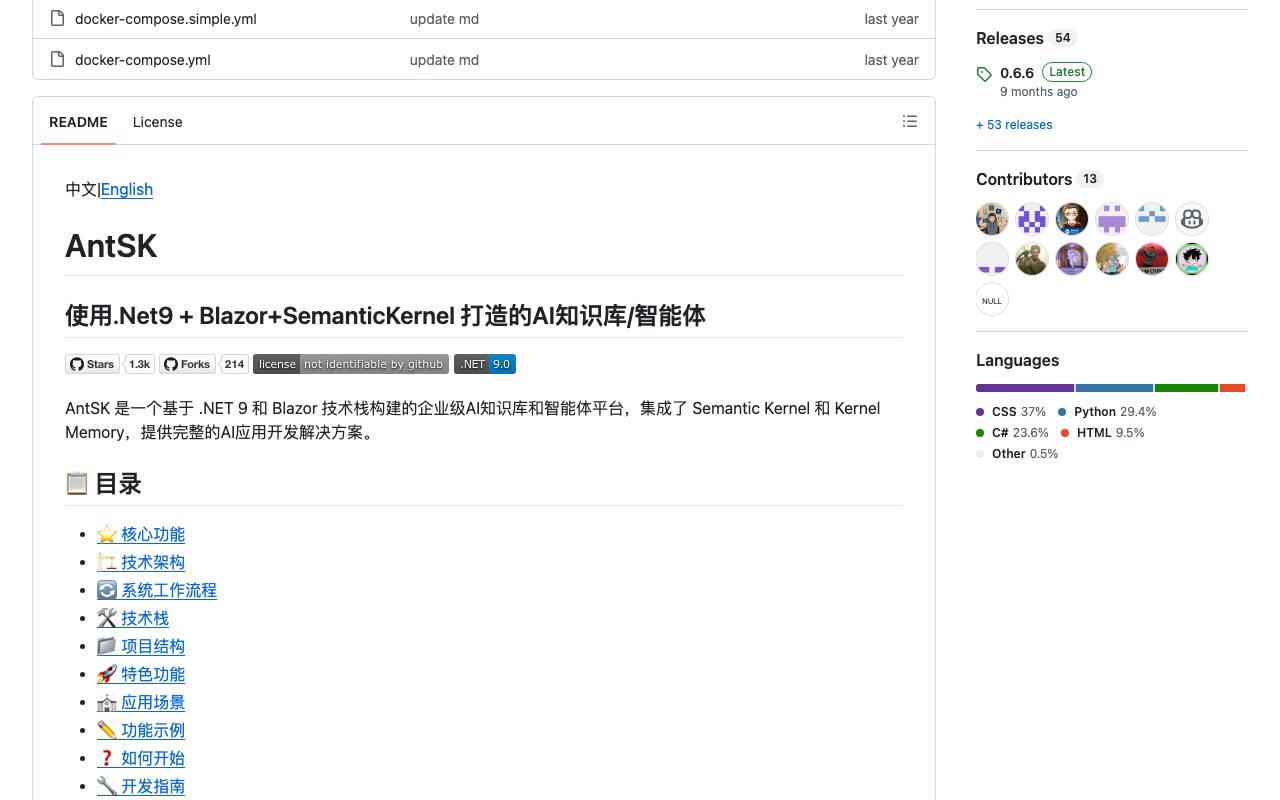1280x800 pixels.
Task: Open the docker-compose.yml file
Action: (x=143, y=60)
